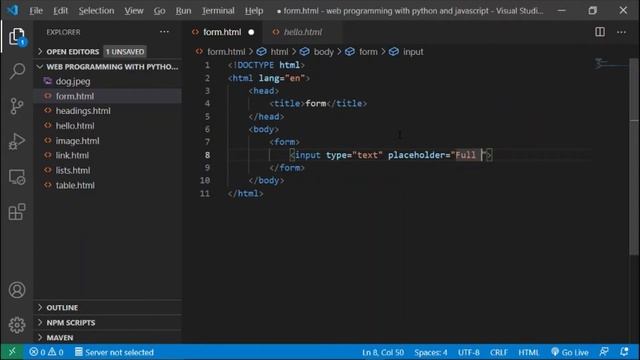Open the Run and Debug view icon
The image size is (640, 360).
pos(17,141)
